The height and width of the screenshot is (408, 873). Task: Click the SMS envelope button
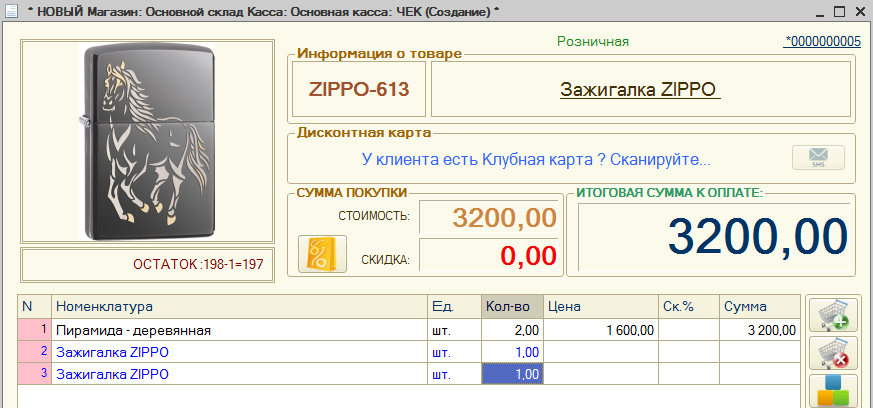click(818, 158)
